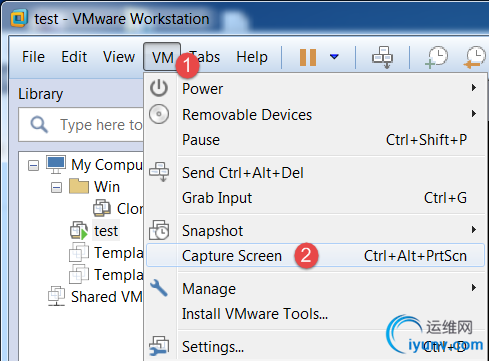Open the Help menu
Image resolution: width=489 pixels, height=361 pixels.
252,57
